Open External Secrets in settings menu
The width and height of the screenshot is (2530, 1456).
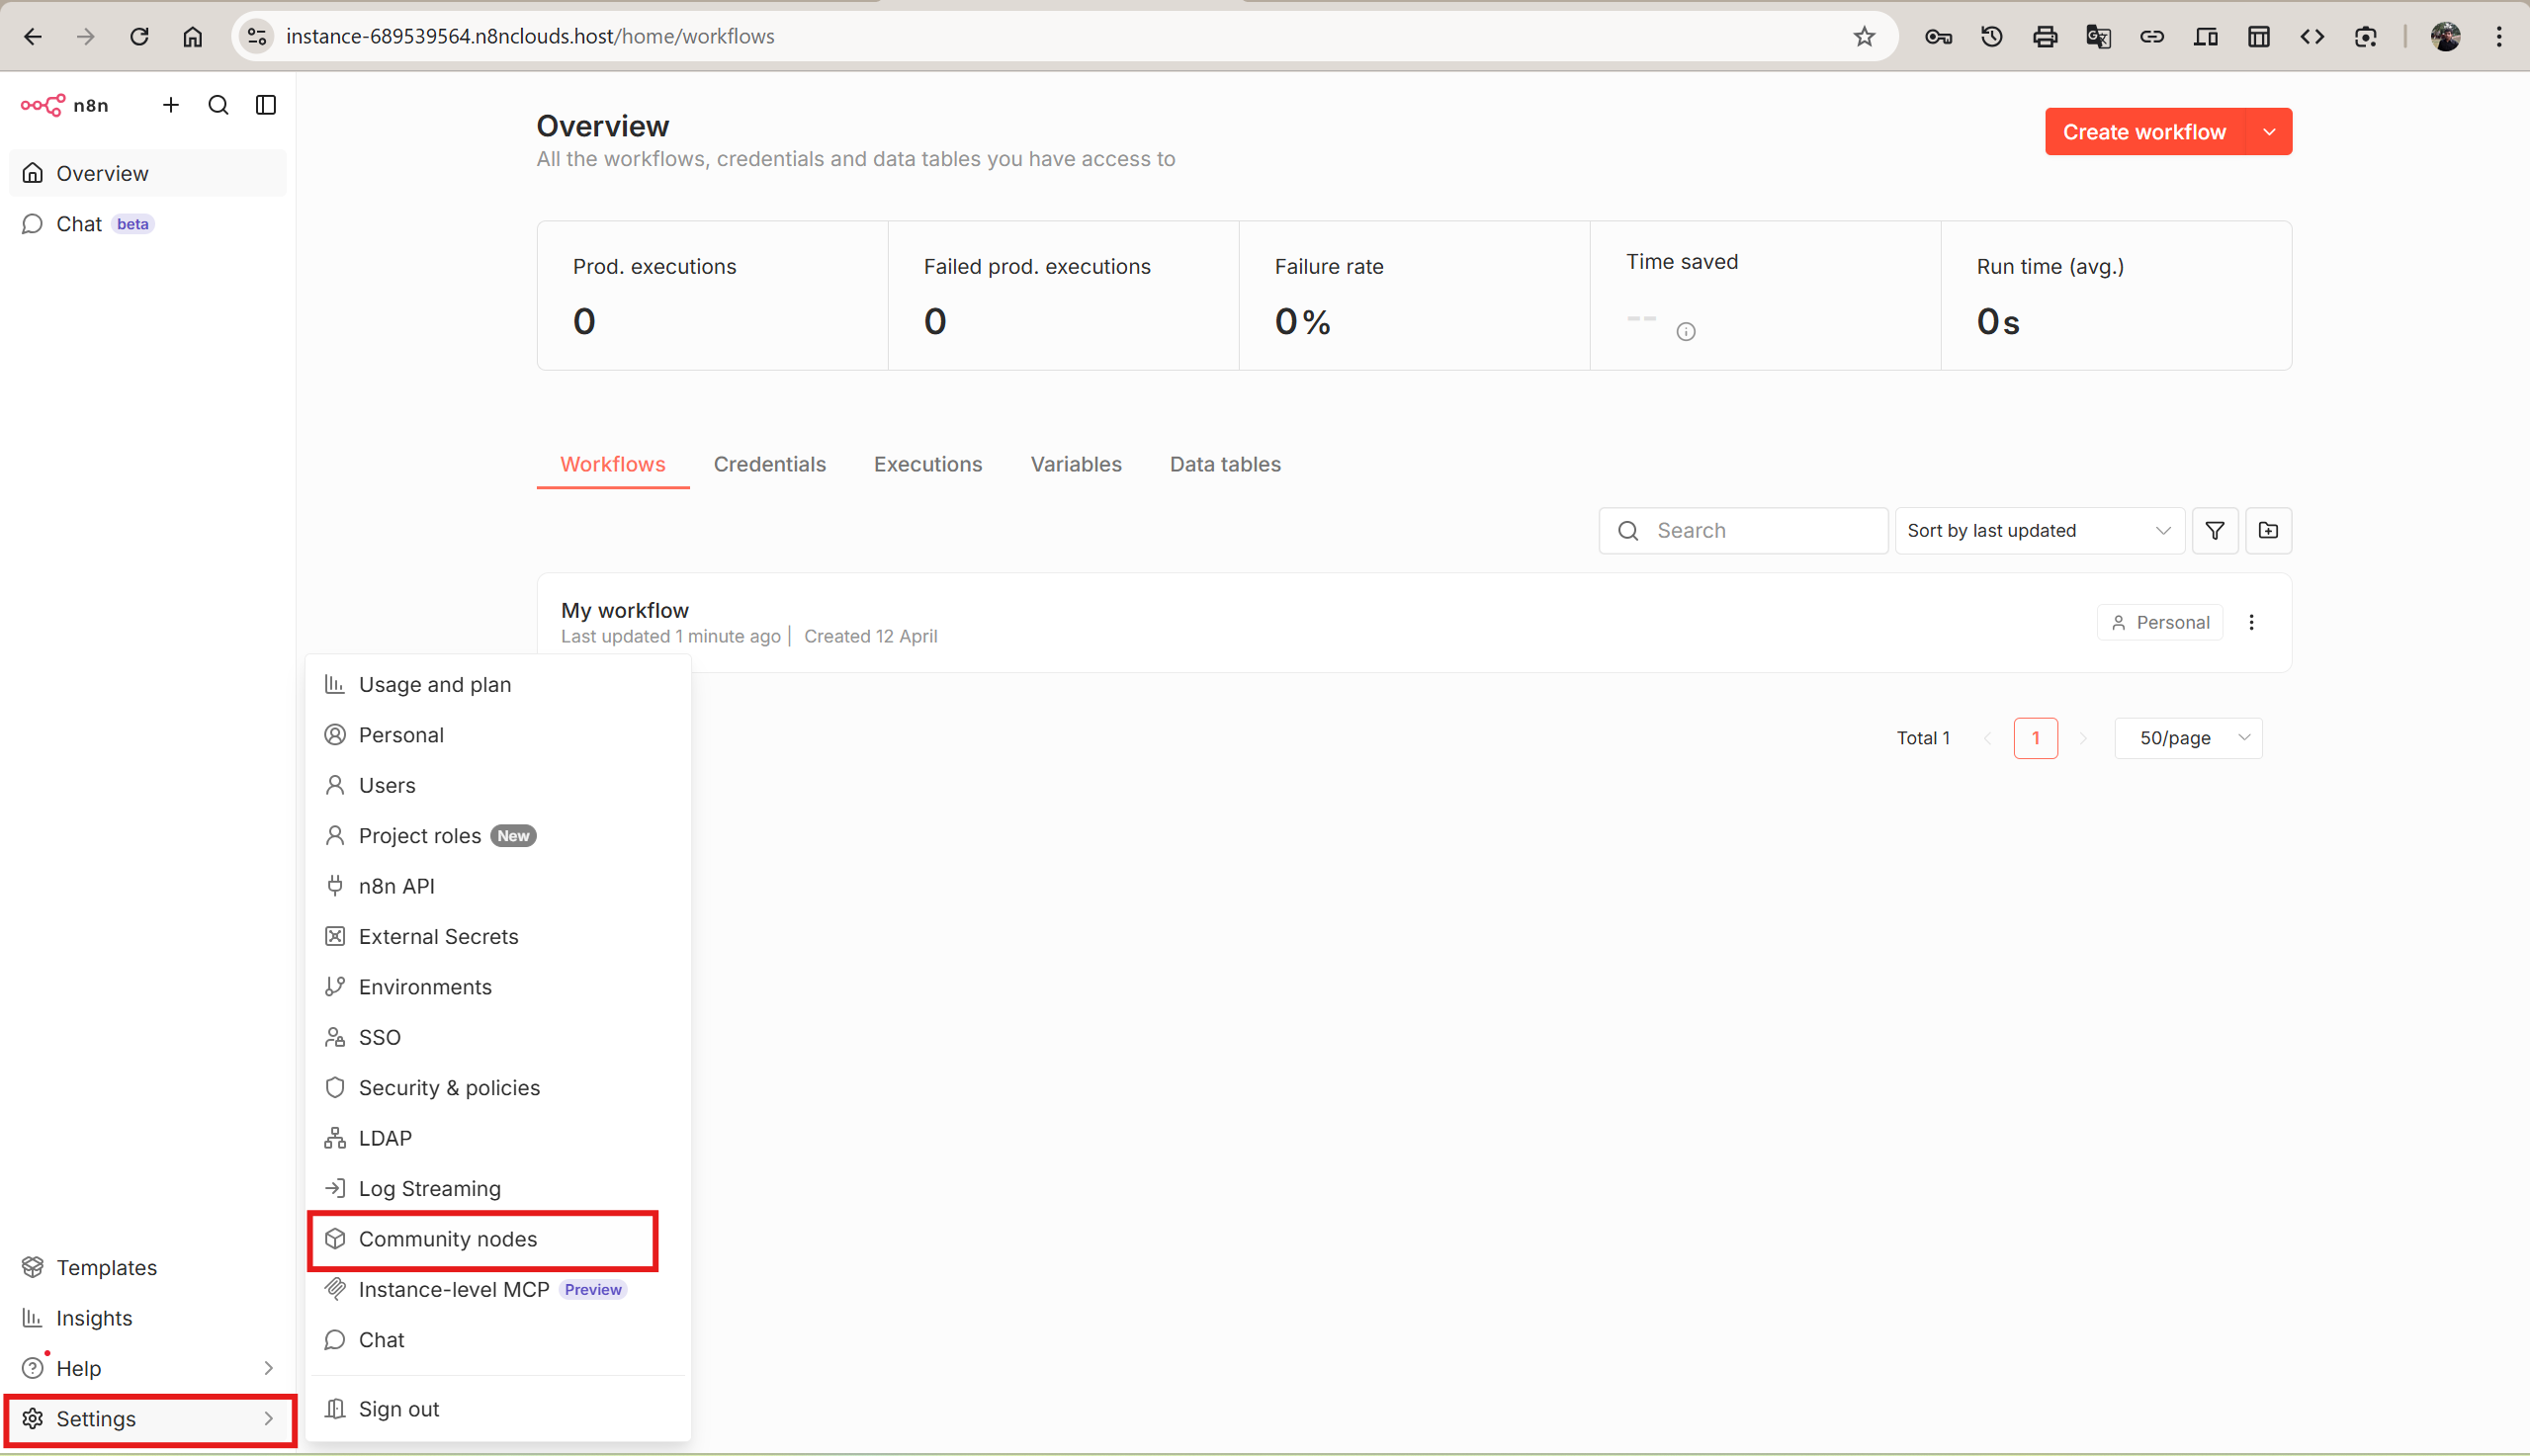498,936
